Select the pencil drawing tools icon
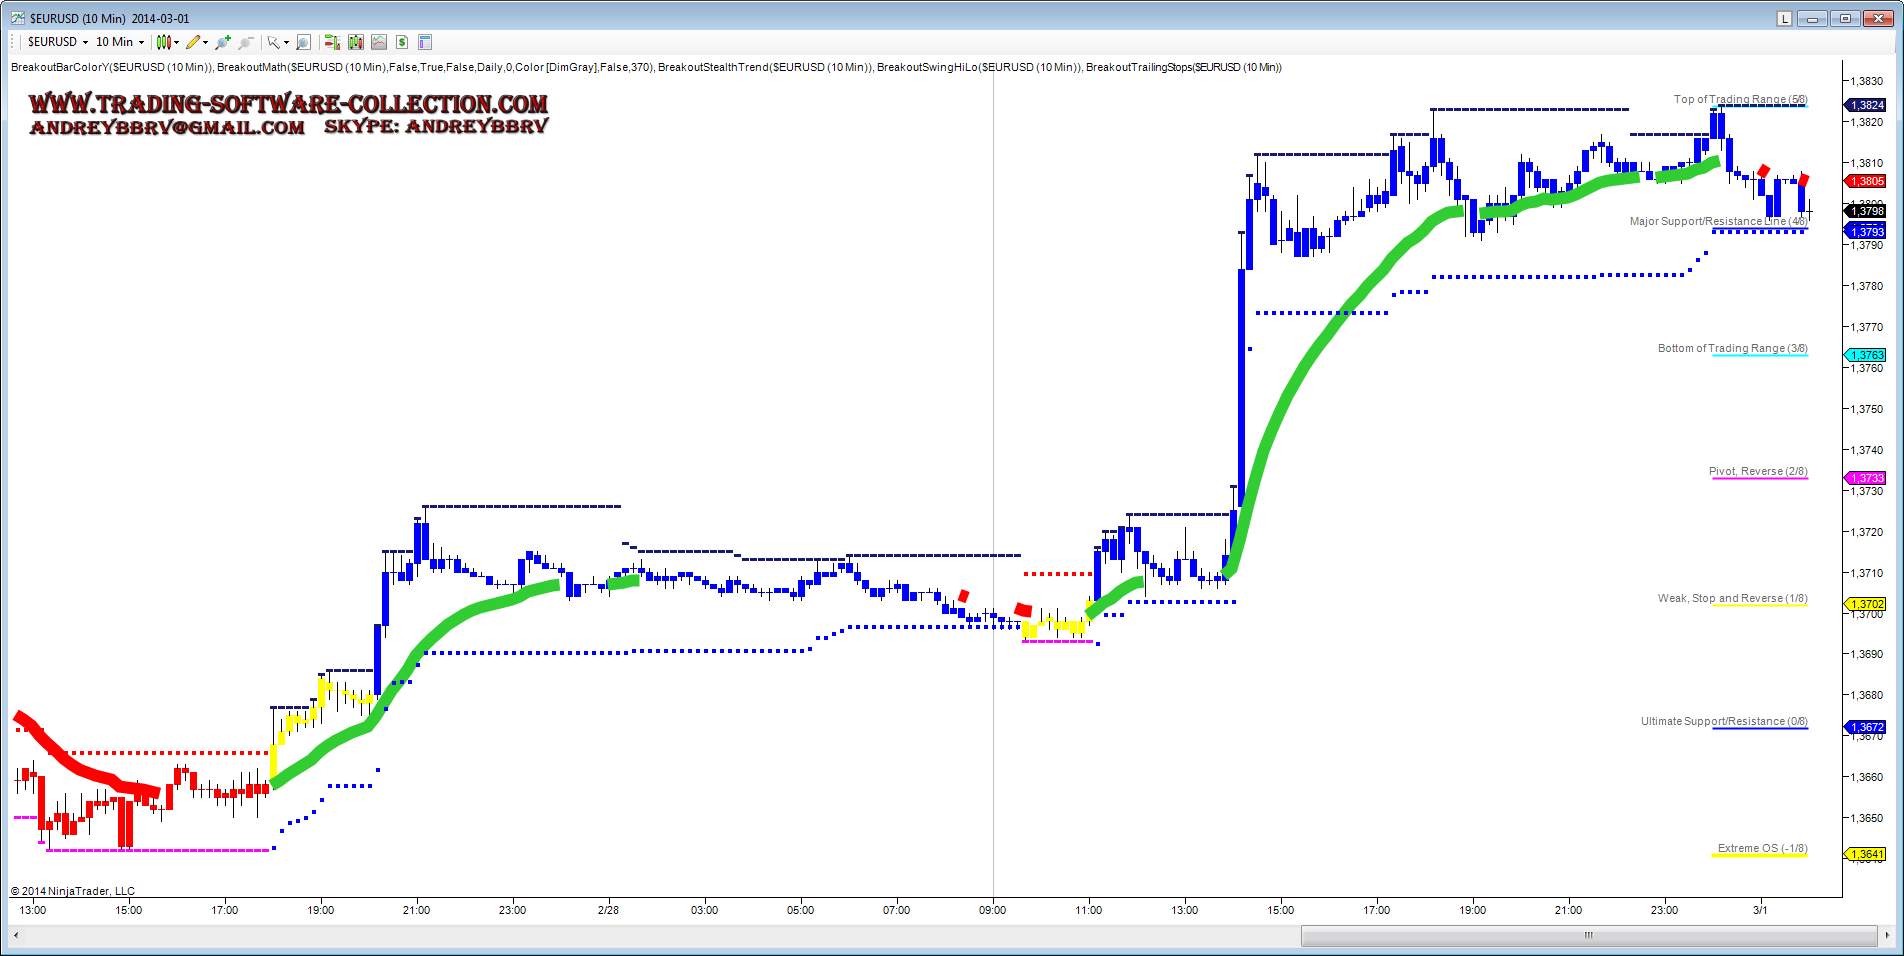The height and width of the screenshot is (956, 1904). pyautogui.click(x=193, y=42)
